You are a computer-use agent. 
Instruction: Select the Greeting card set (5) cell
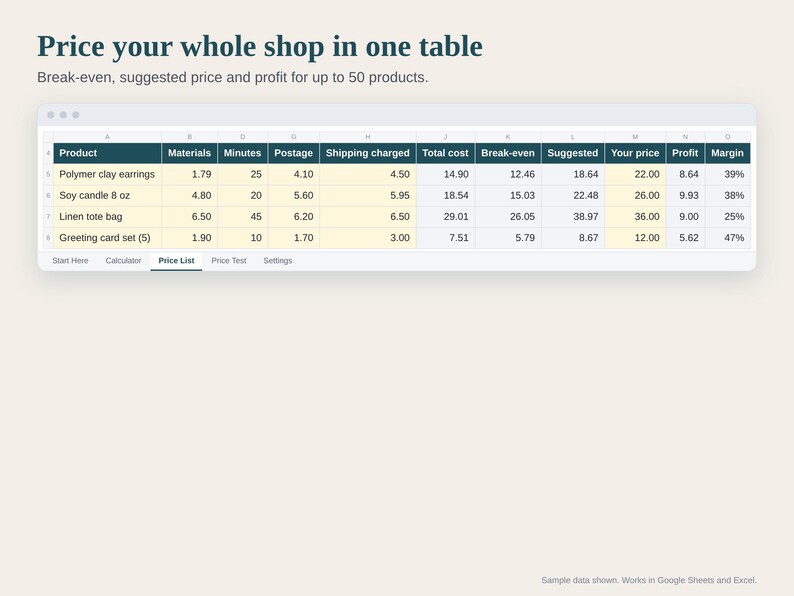(107, 238)
